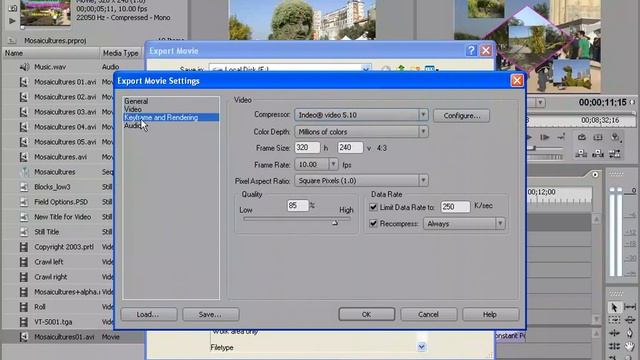
Task: Select the Pen tool in Tools palette
Action: (x=630, y=333)
